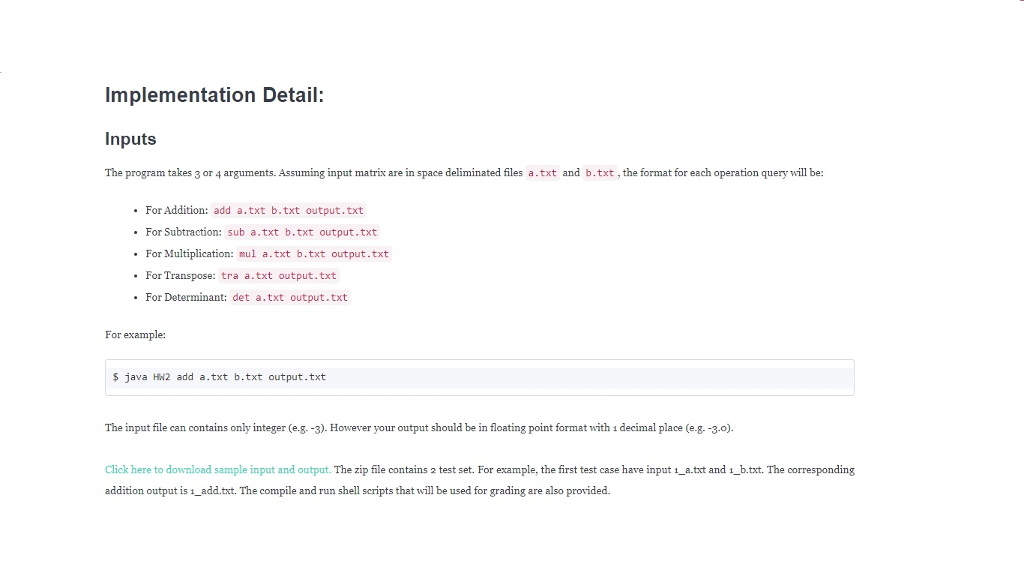
Task: Click the code 'sub a.txt b.txt output.txt'
Action: coord(302,232)
